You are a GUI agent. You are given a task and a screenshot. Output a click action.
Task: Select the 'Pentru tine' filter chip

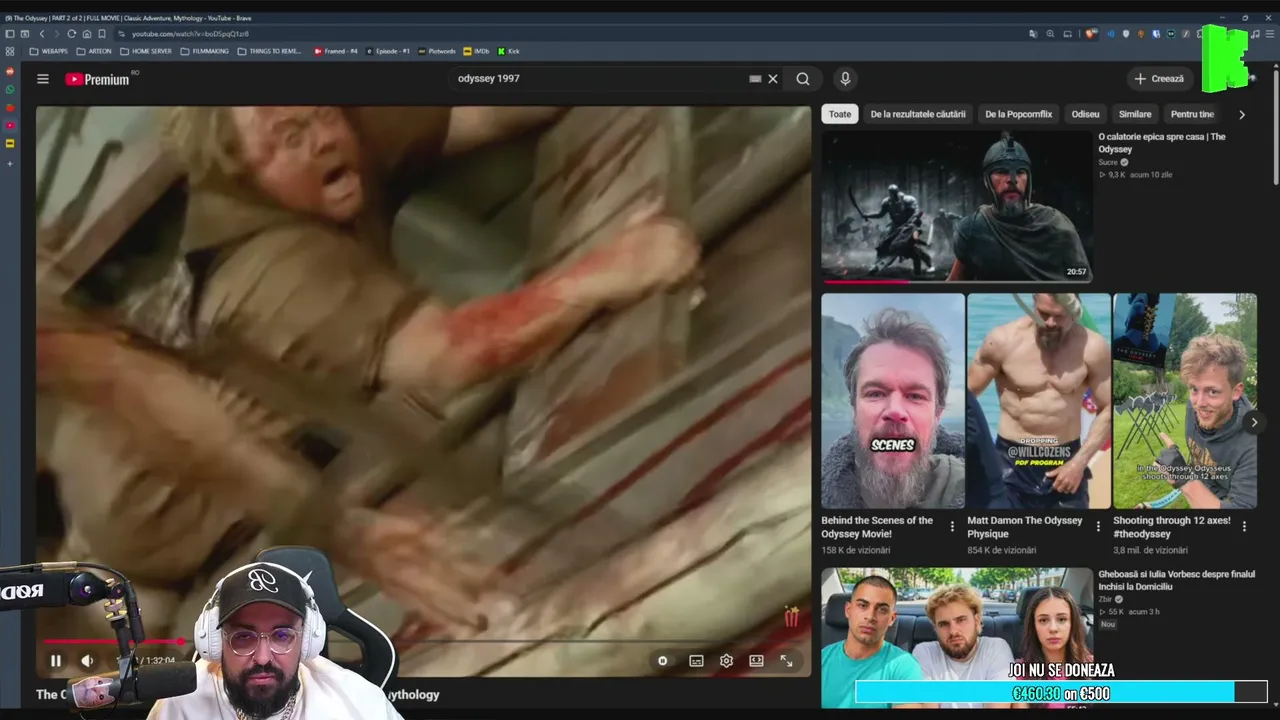(x=1192, y=114)
